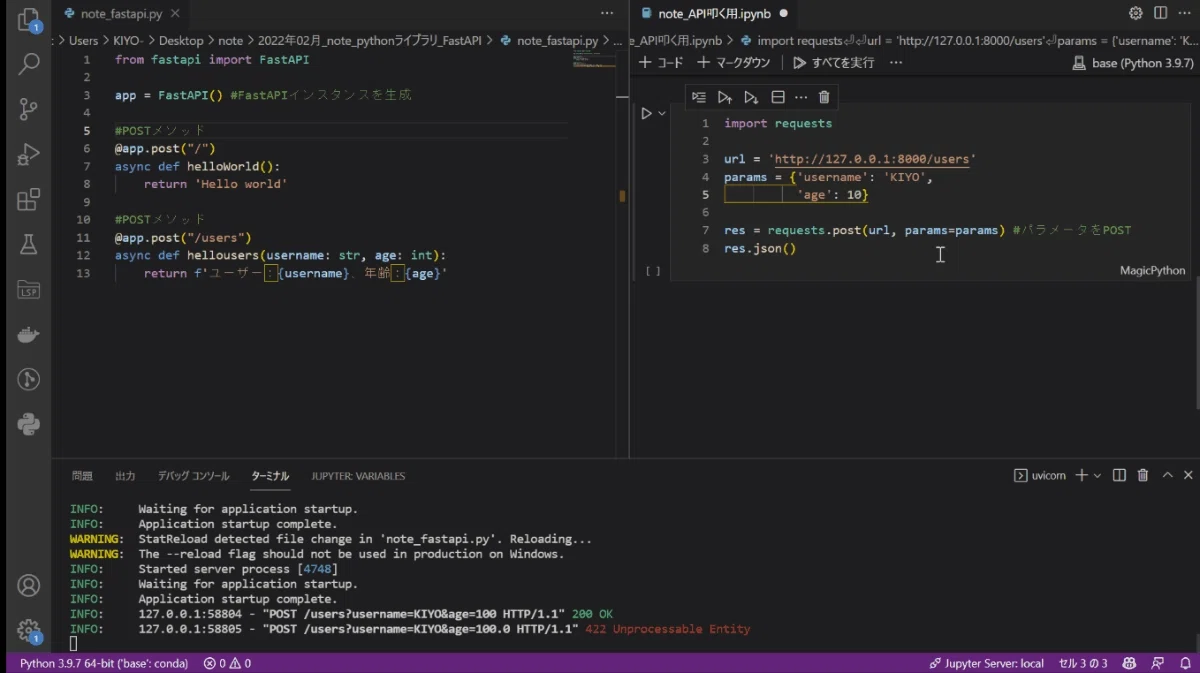The width and height of the screenshot is (1200, 673).
Task: Split the notebook editor
Action: pos(1160,14)
